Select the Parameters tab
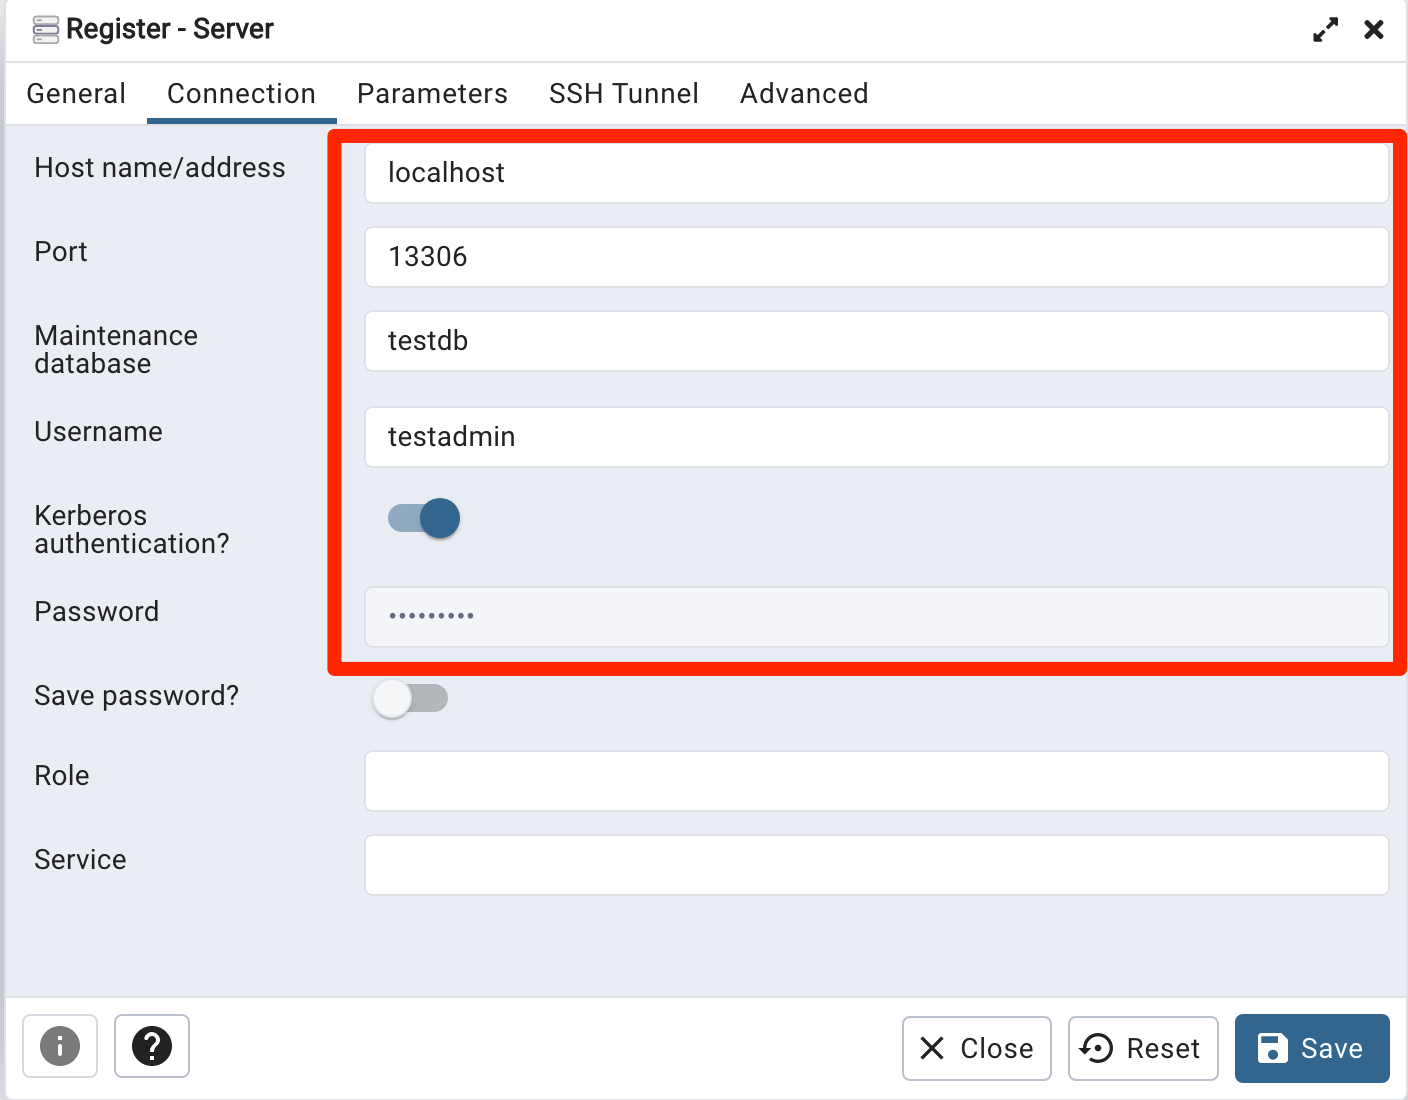Screen dimensions: 1408x1100 tap(432, 93)
